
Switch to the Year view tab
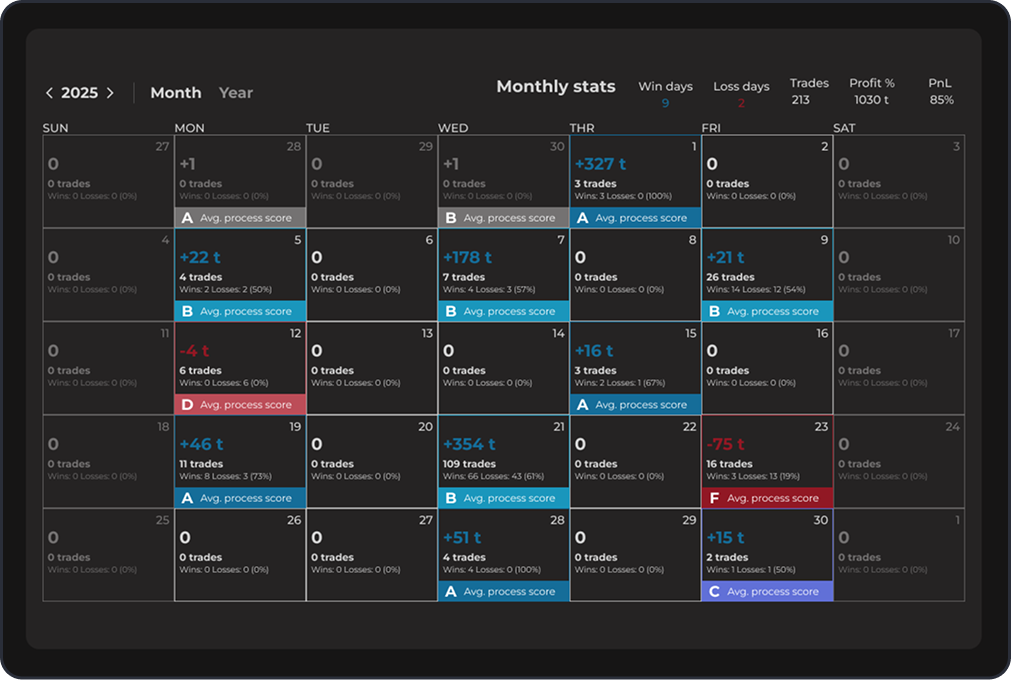236,93
